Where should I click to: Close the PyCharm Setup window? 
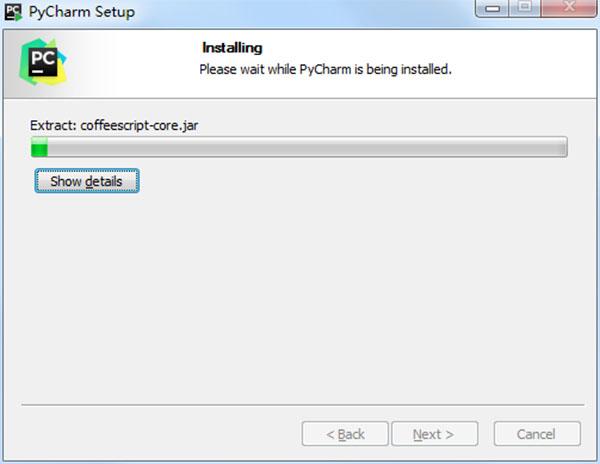tap(569, 8)
